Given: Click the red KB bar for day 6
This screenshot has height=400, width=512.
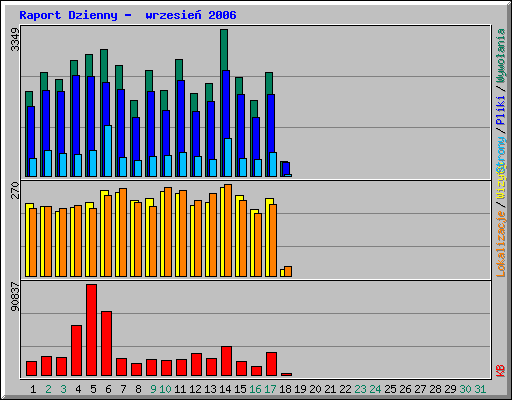Looking at the screenshot, I should click(x=107, y=344).
